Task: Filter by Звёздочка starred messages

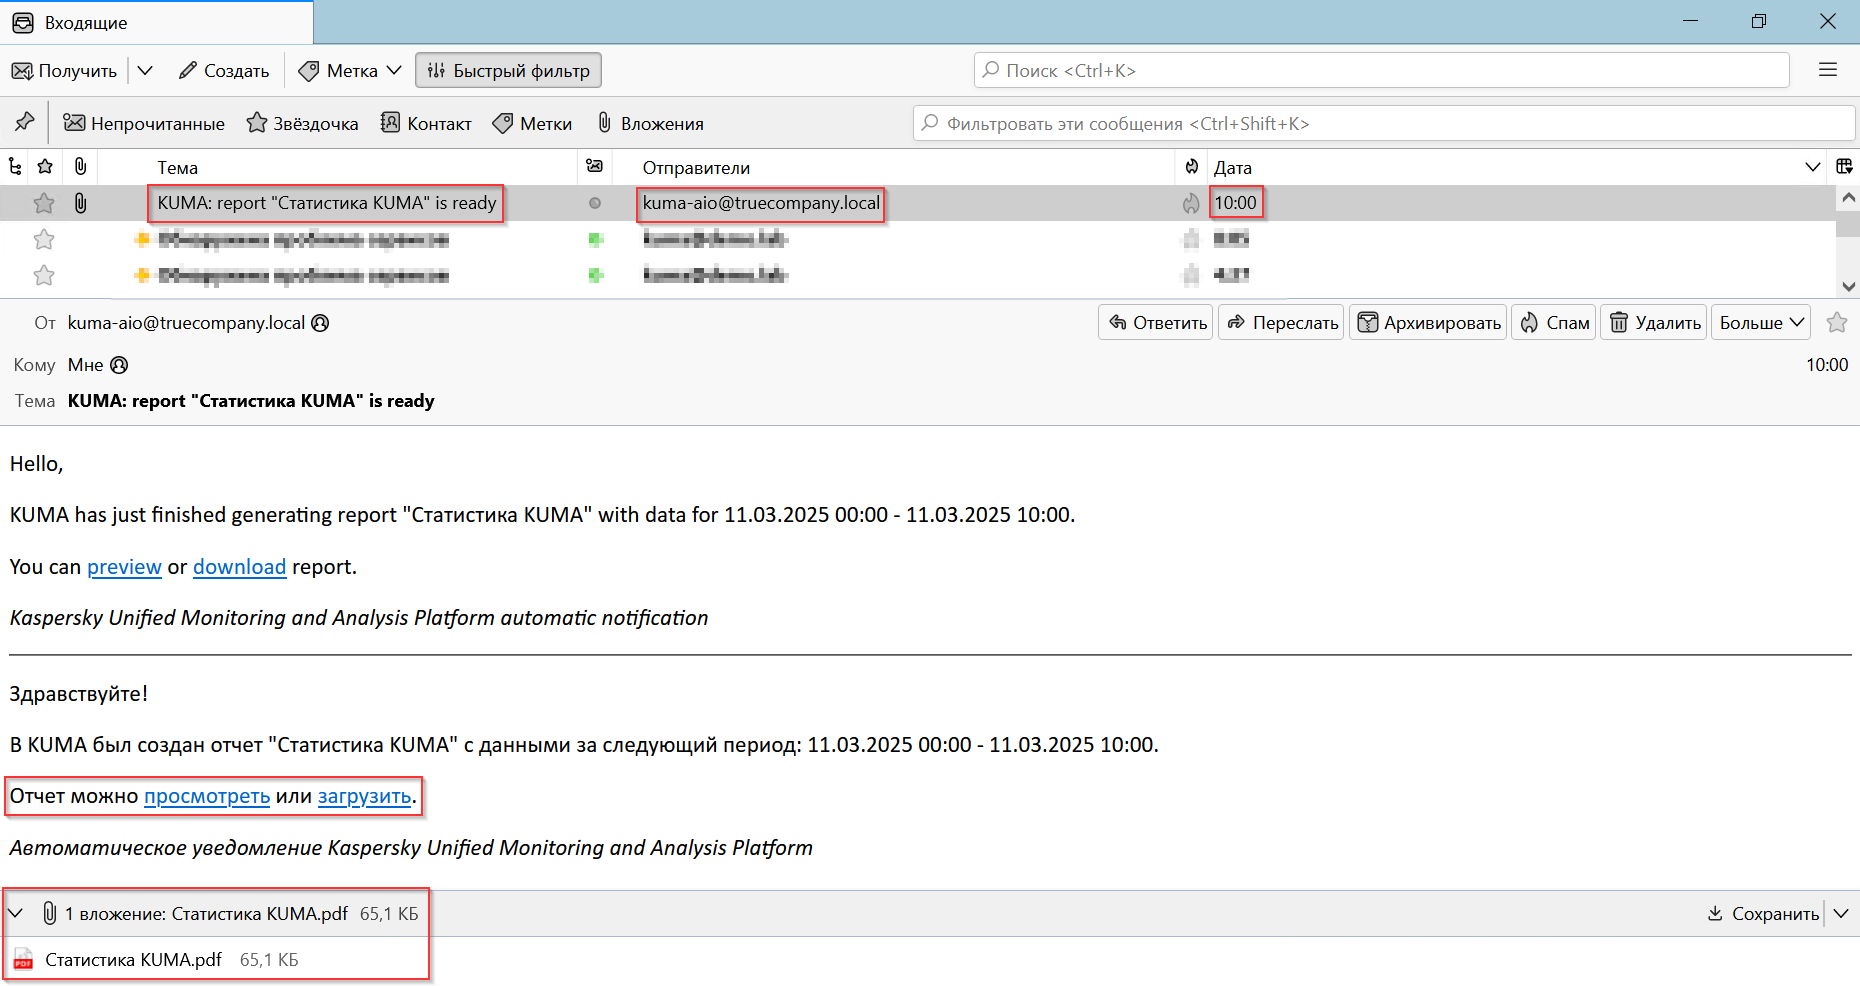Action: 302,123
